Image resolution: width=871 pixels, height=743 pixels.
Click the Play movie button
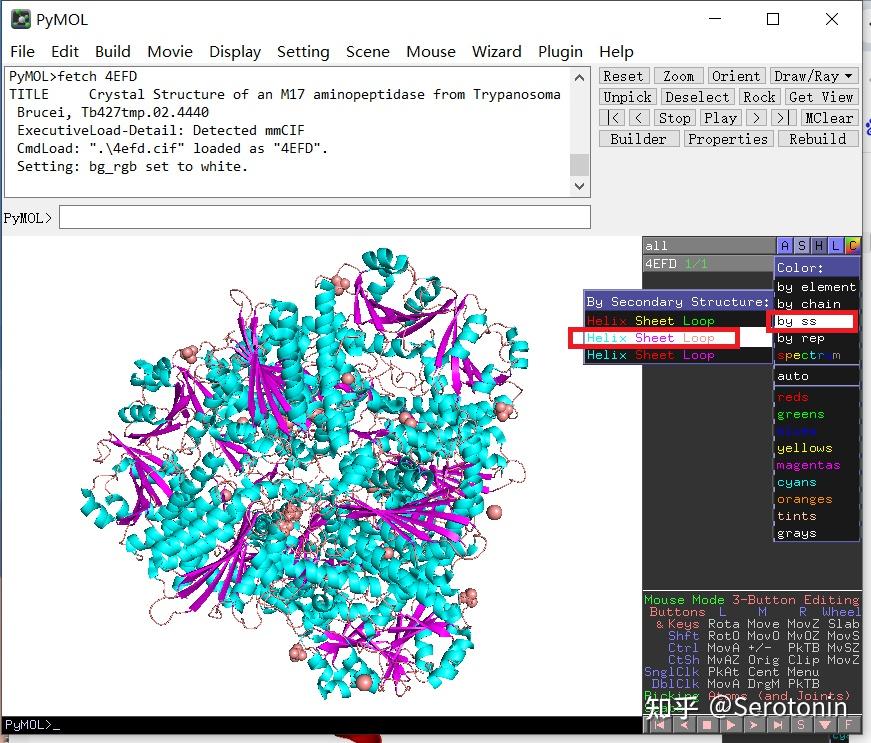(720, 118)
